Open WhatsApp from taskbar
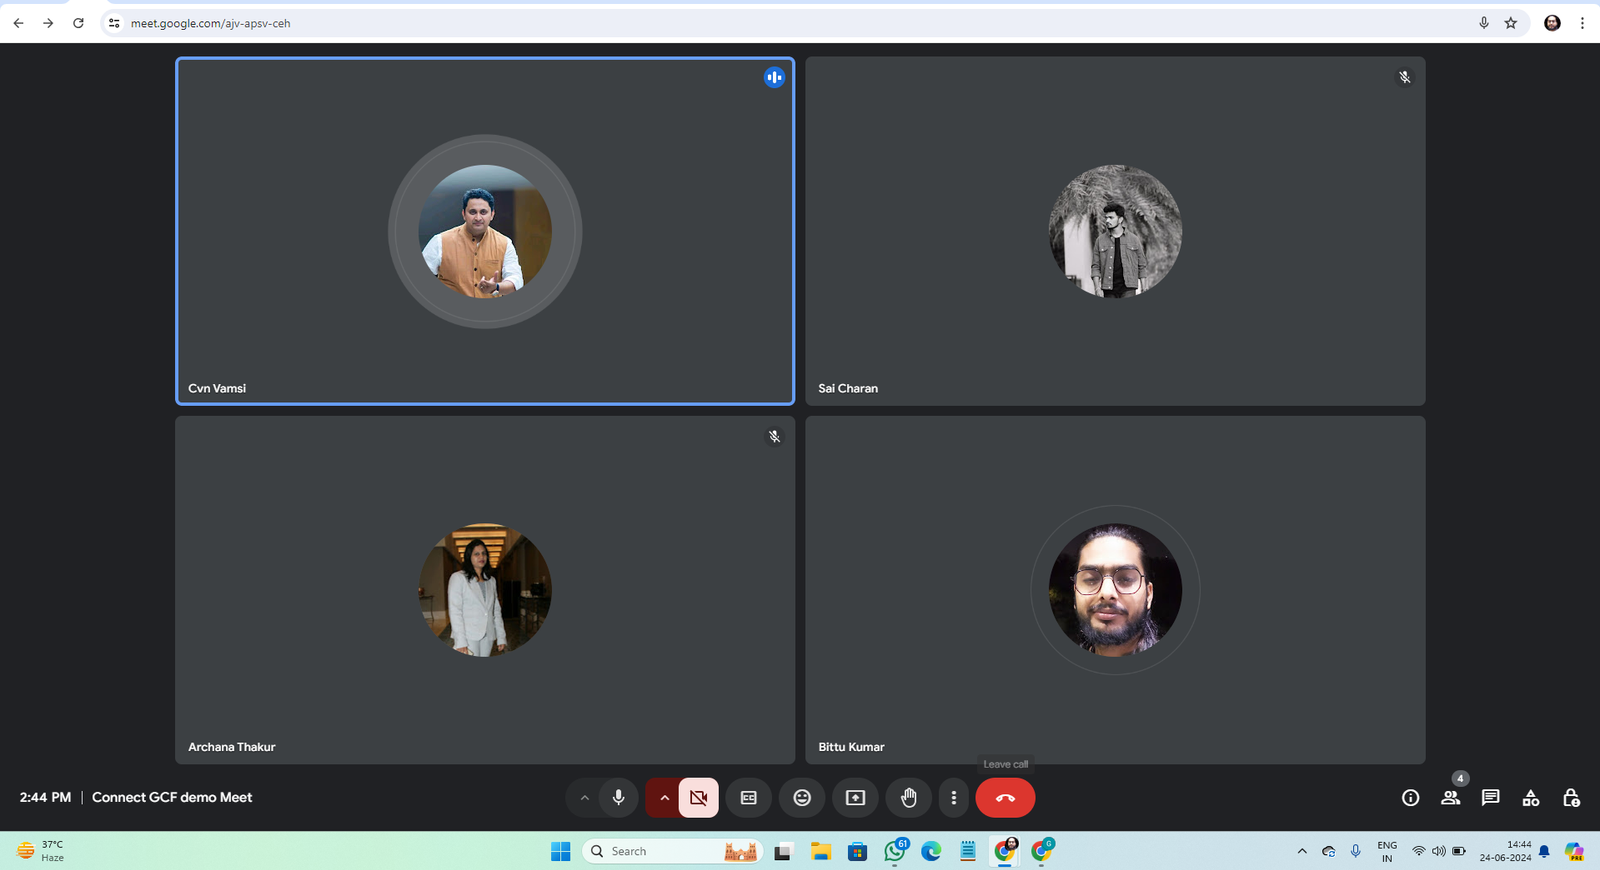Screen dimensions: 1600x870 [x=895, y=851]
